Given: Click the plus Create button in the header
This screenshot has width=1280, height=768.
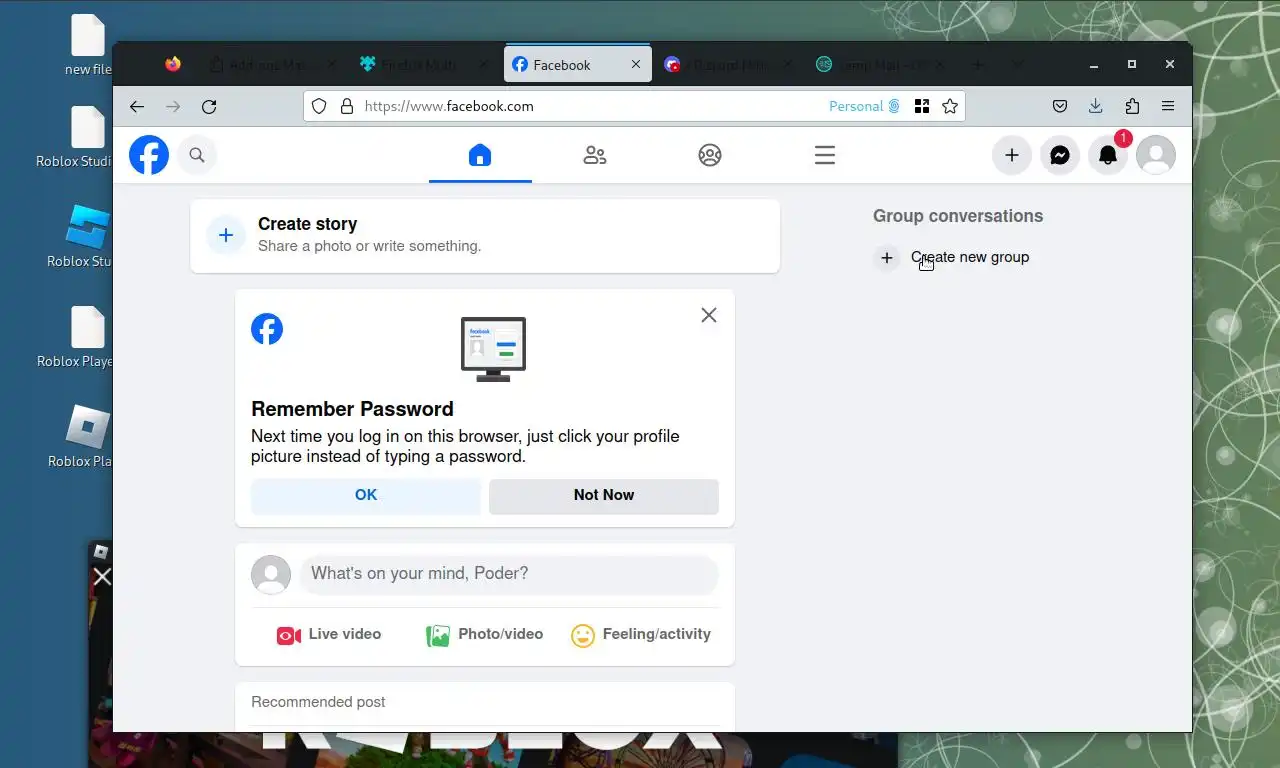Looking at the screenshot, I should 1012,155.
